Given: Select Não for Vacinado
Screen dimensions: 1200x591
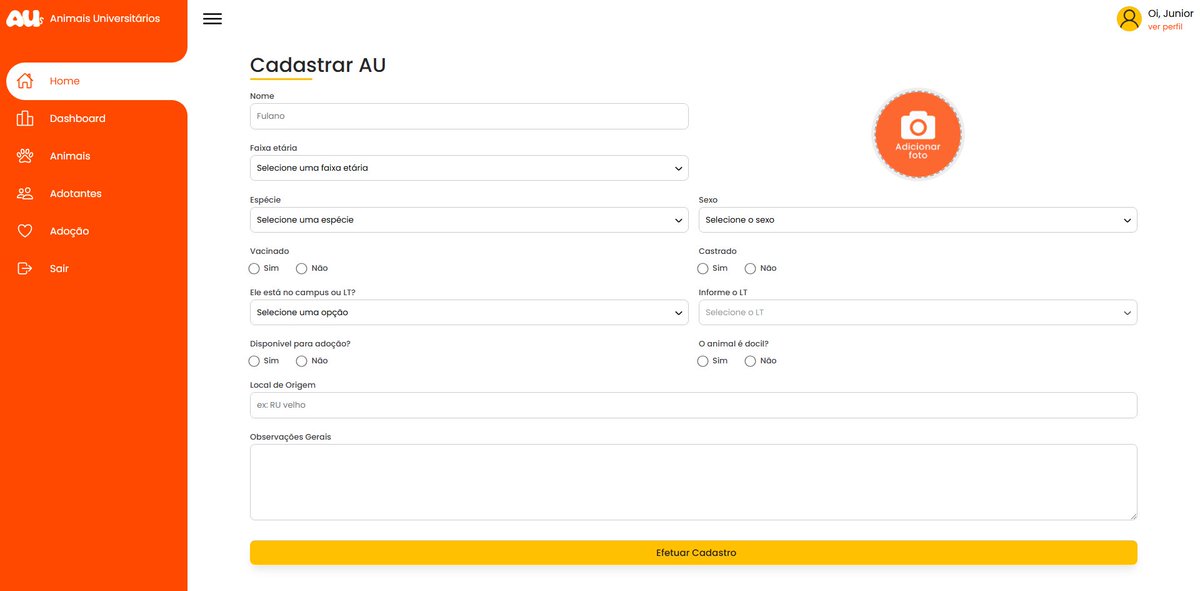Looking at the screenshot, I should [302, 268].
